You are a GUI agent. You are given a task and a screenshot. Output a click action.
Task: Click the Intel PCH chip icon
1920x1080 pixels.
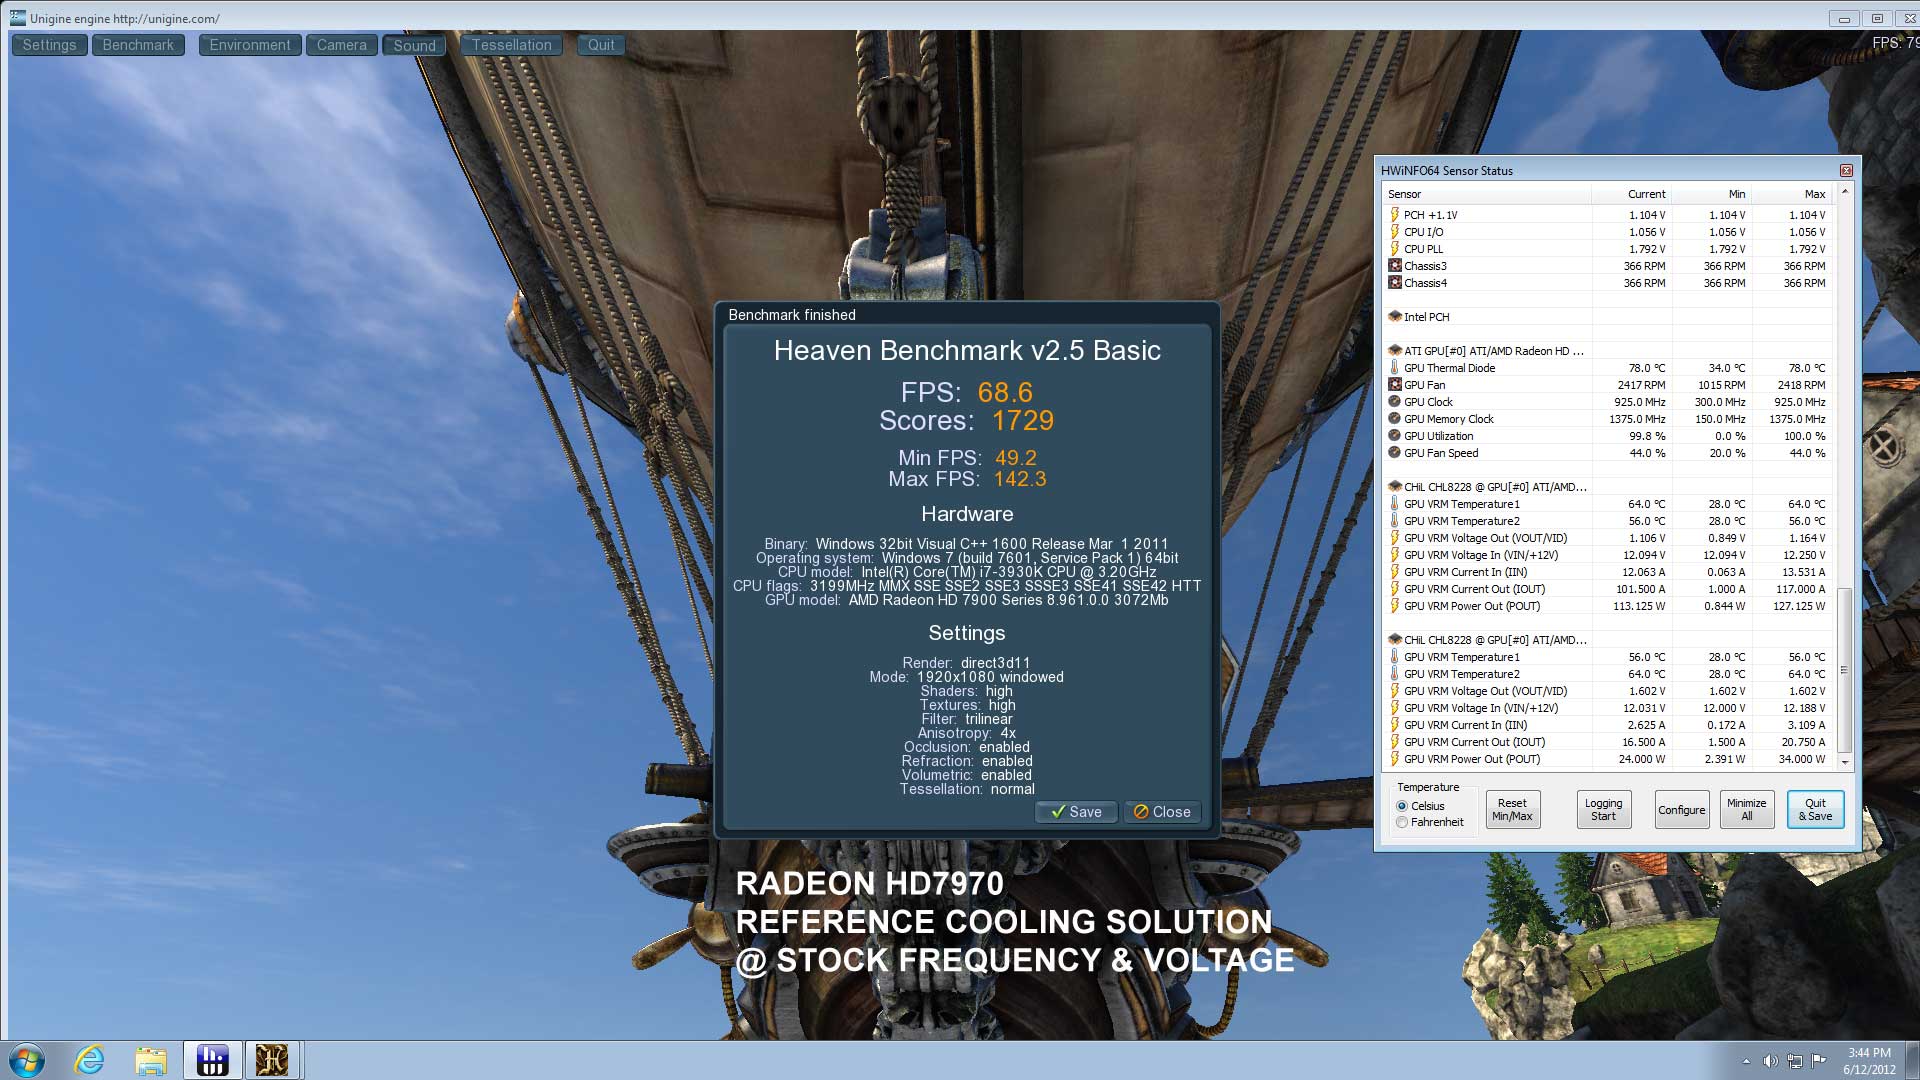[x=1394, y=317]
